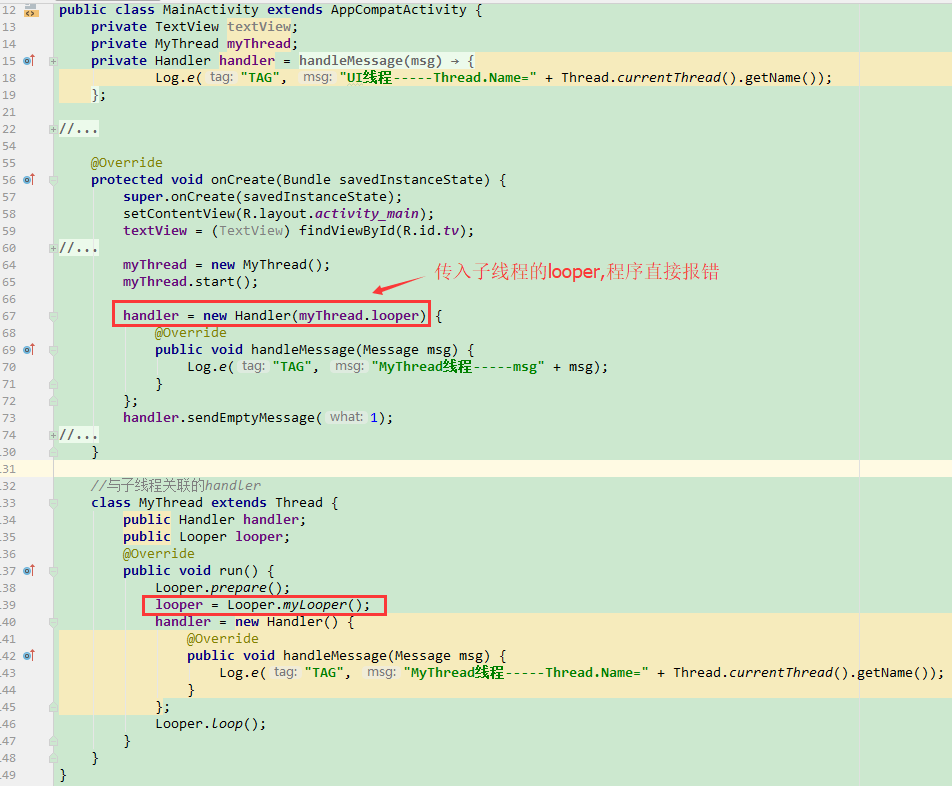The width and height of the screenshot is (952, 786).
Task: Collapse the MyThread Handler block starting 'handler = new Handler() {'
Action: coord(53,622)
